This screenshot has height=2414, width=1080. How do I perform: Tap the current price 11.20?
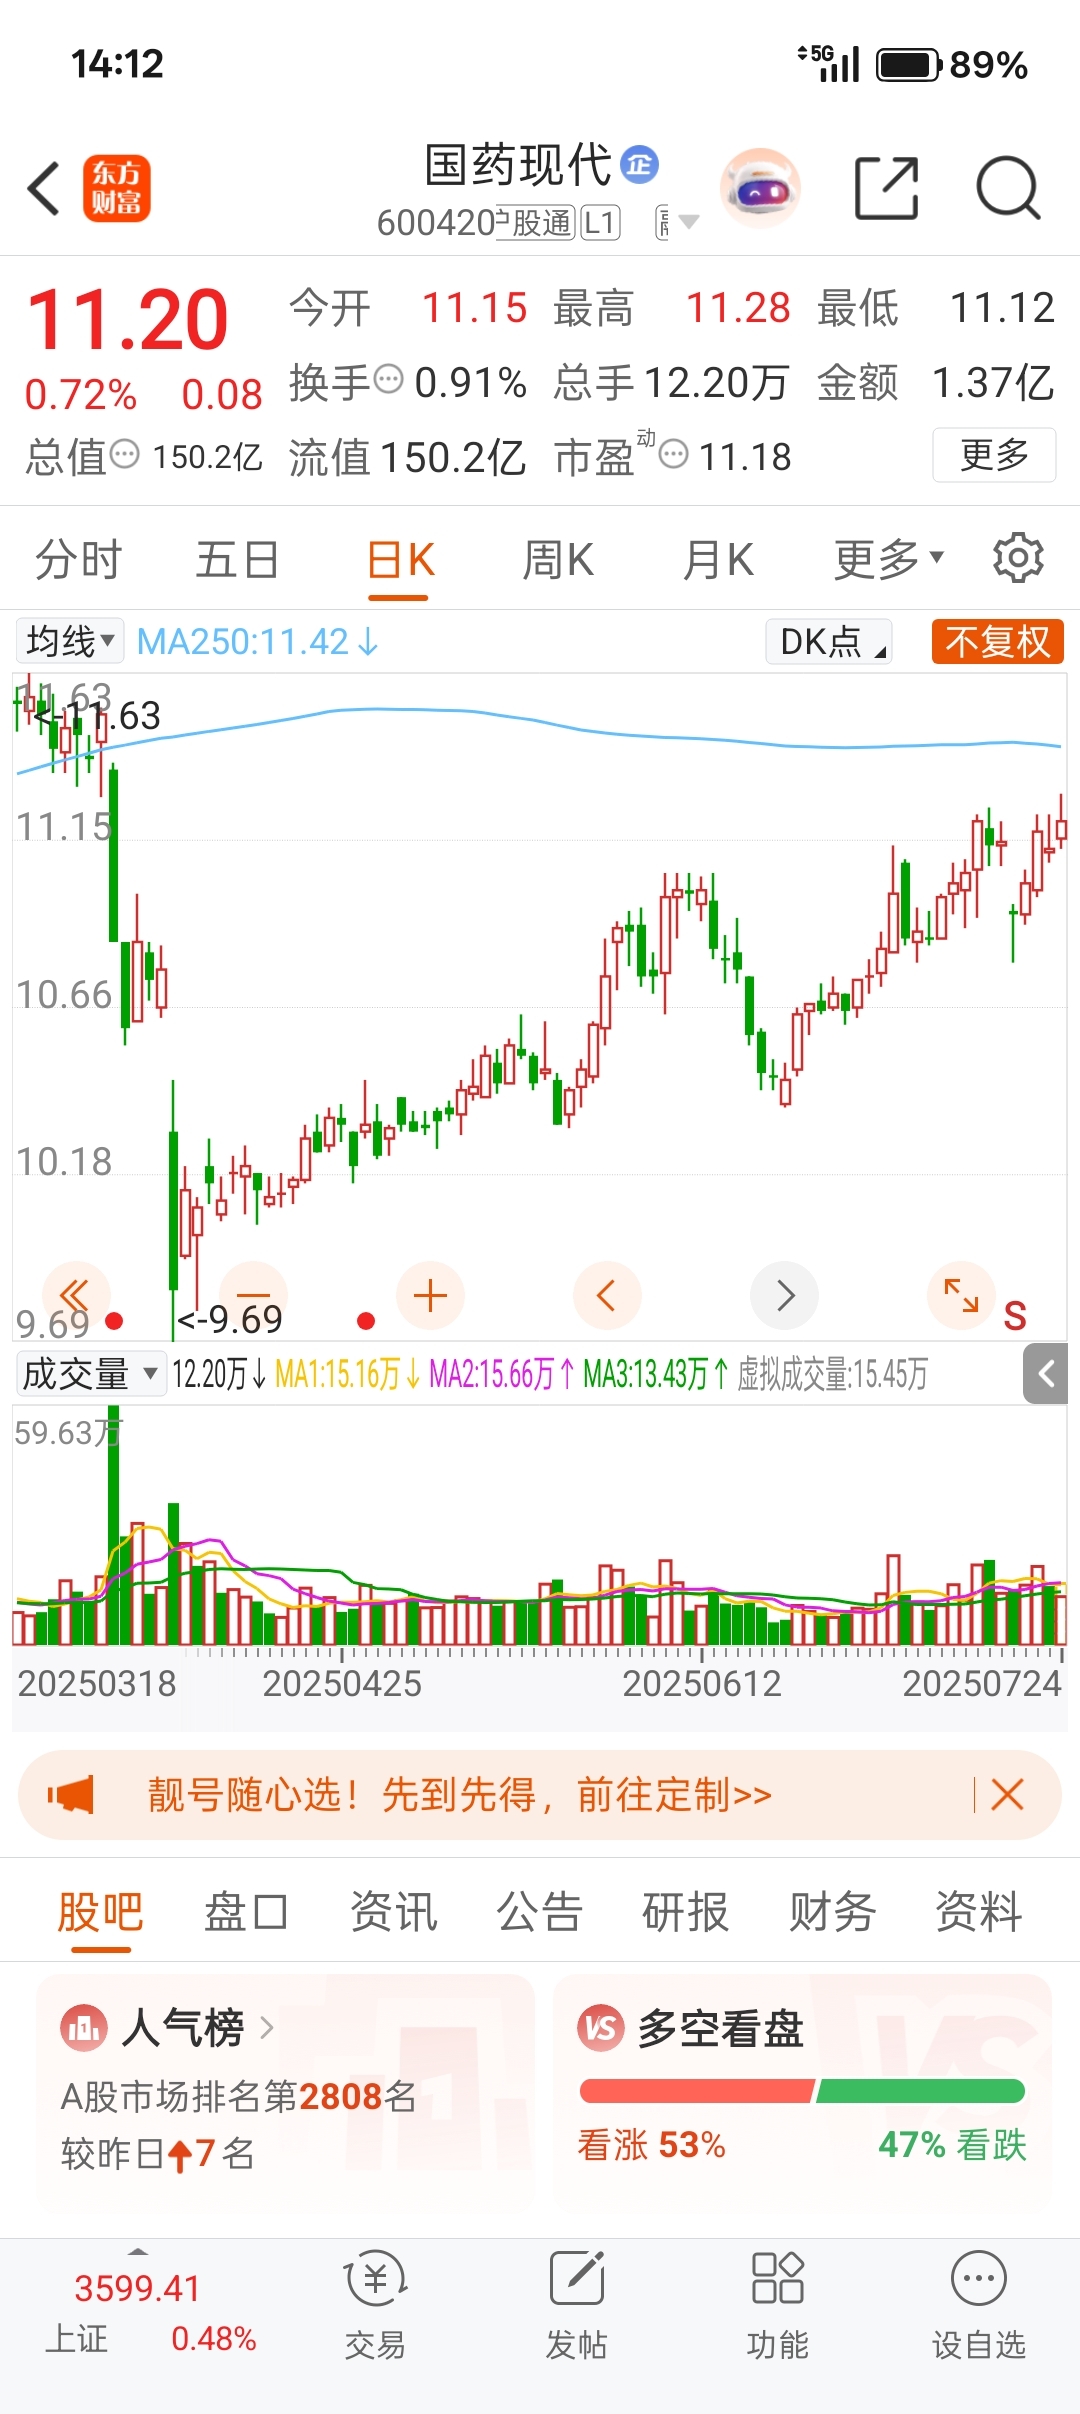(x=128, y=320)
